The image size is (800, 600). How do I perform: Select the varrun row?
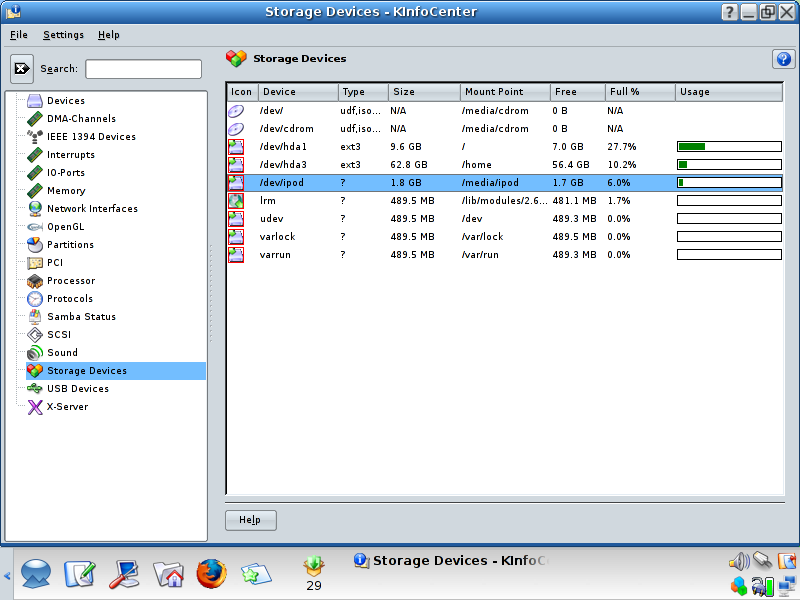pyautogui.click(x=505, y=255)
